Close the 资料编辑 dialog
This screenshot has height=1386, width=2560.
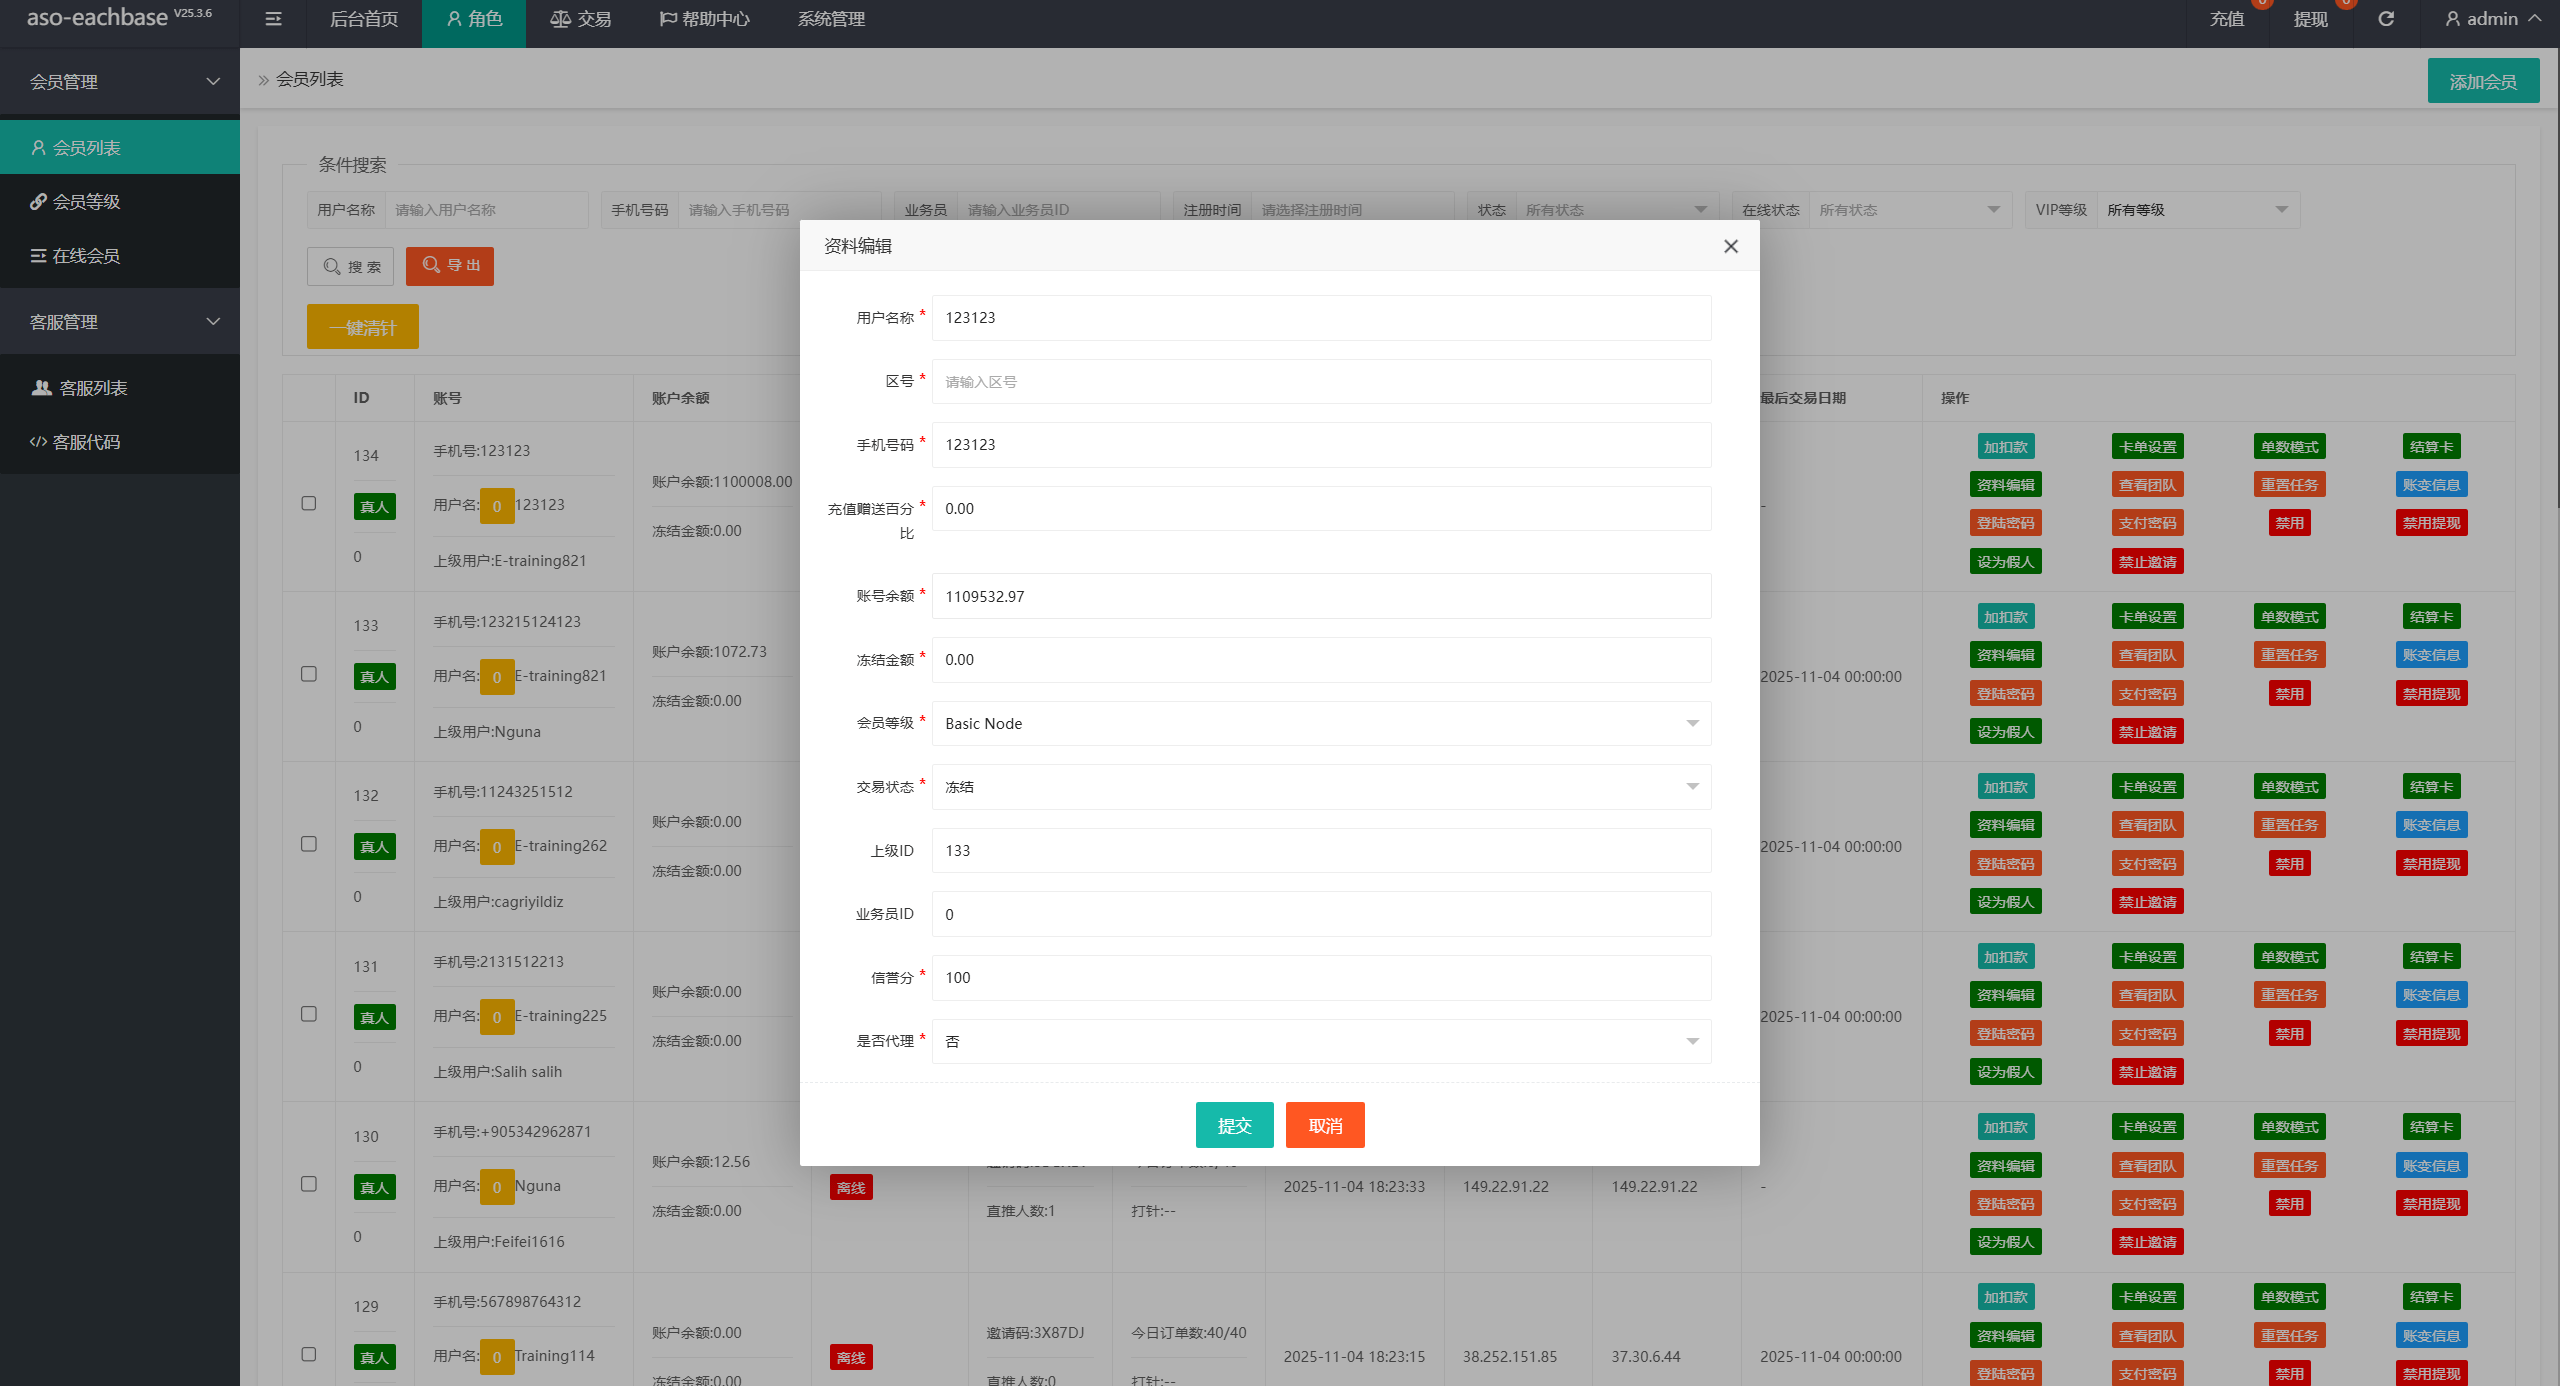click(1731, 246)
